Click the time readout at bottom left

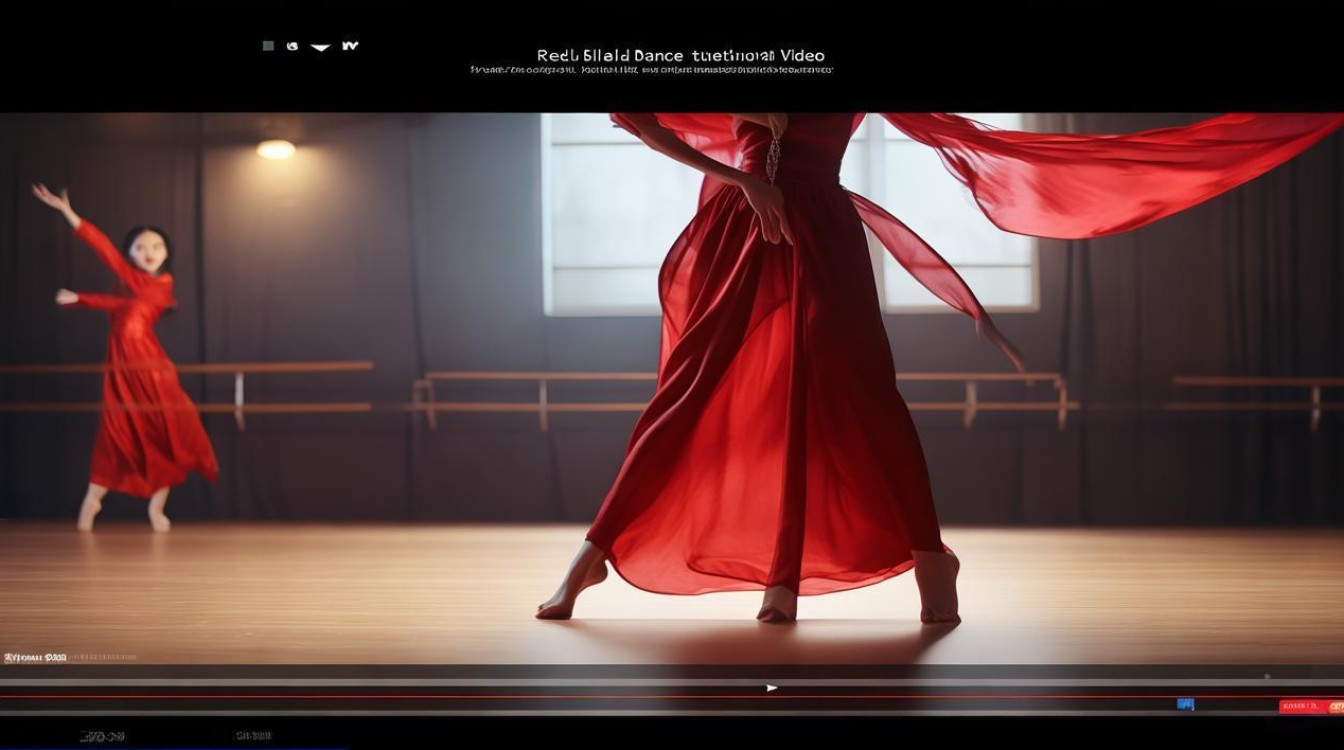(103, 737)
